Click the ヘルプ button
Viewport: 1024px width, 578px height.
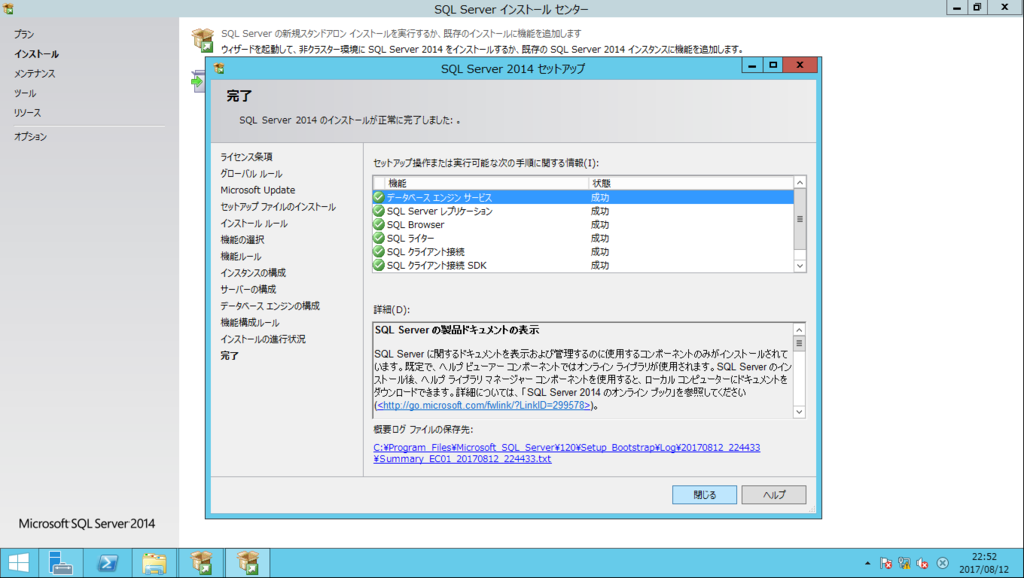tap(774, 494)
